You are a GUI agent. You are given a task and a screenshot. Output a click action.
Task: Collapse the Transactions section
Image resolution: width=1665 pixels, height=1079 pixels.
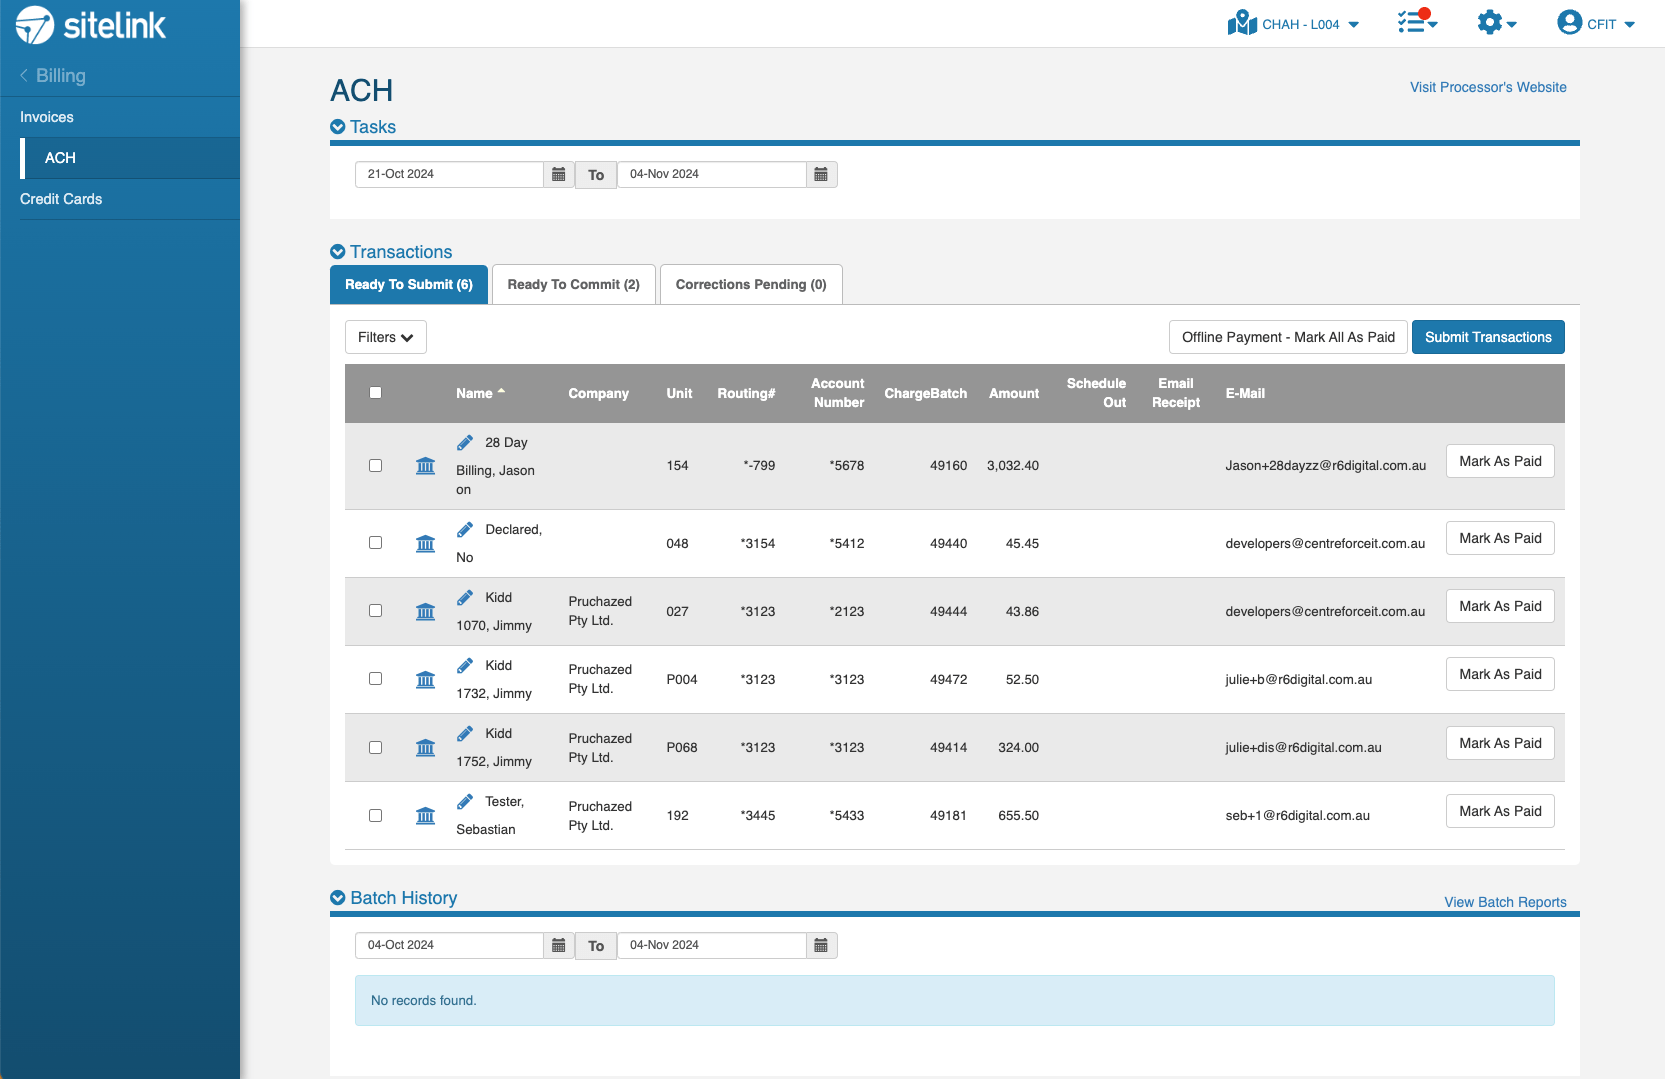pyautogui.click(x=338, y=252)
